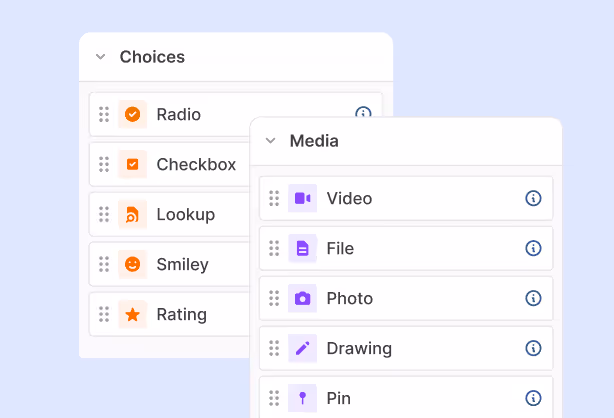Grab the drag handle beside Smiley
Screen dimensions: 614x418
point(104,264)
